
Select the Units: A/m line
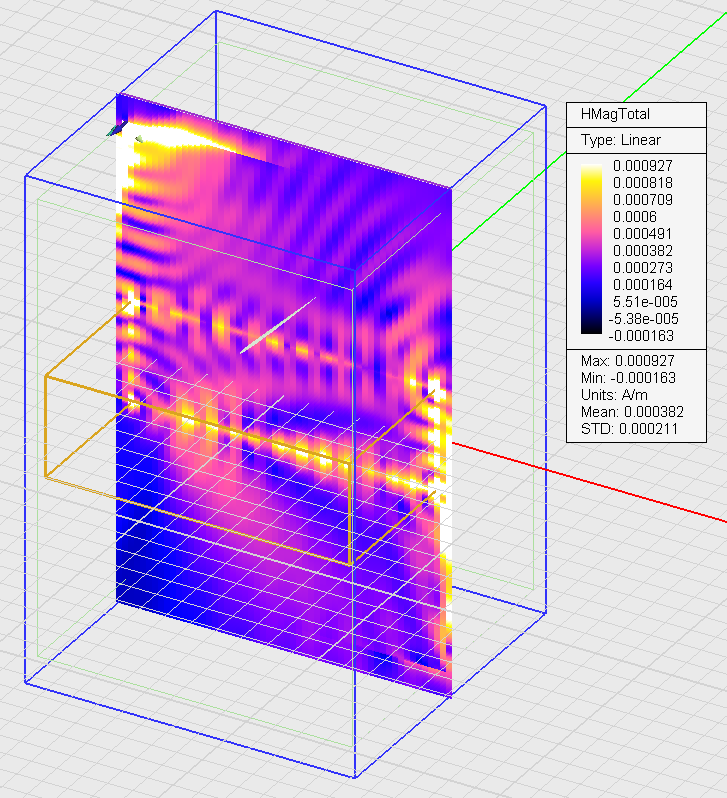(x=615, y=394)
